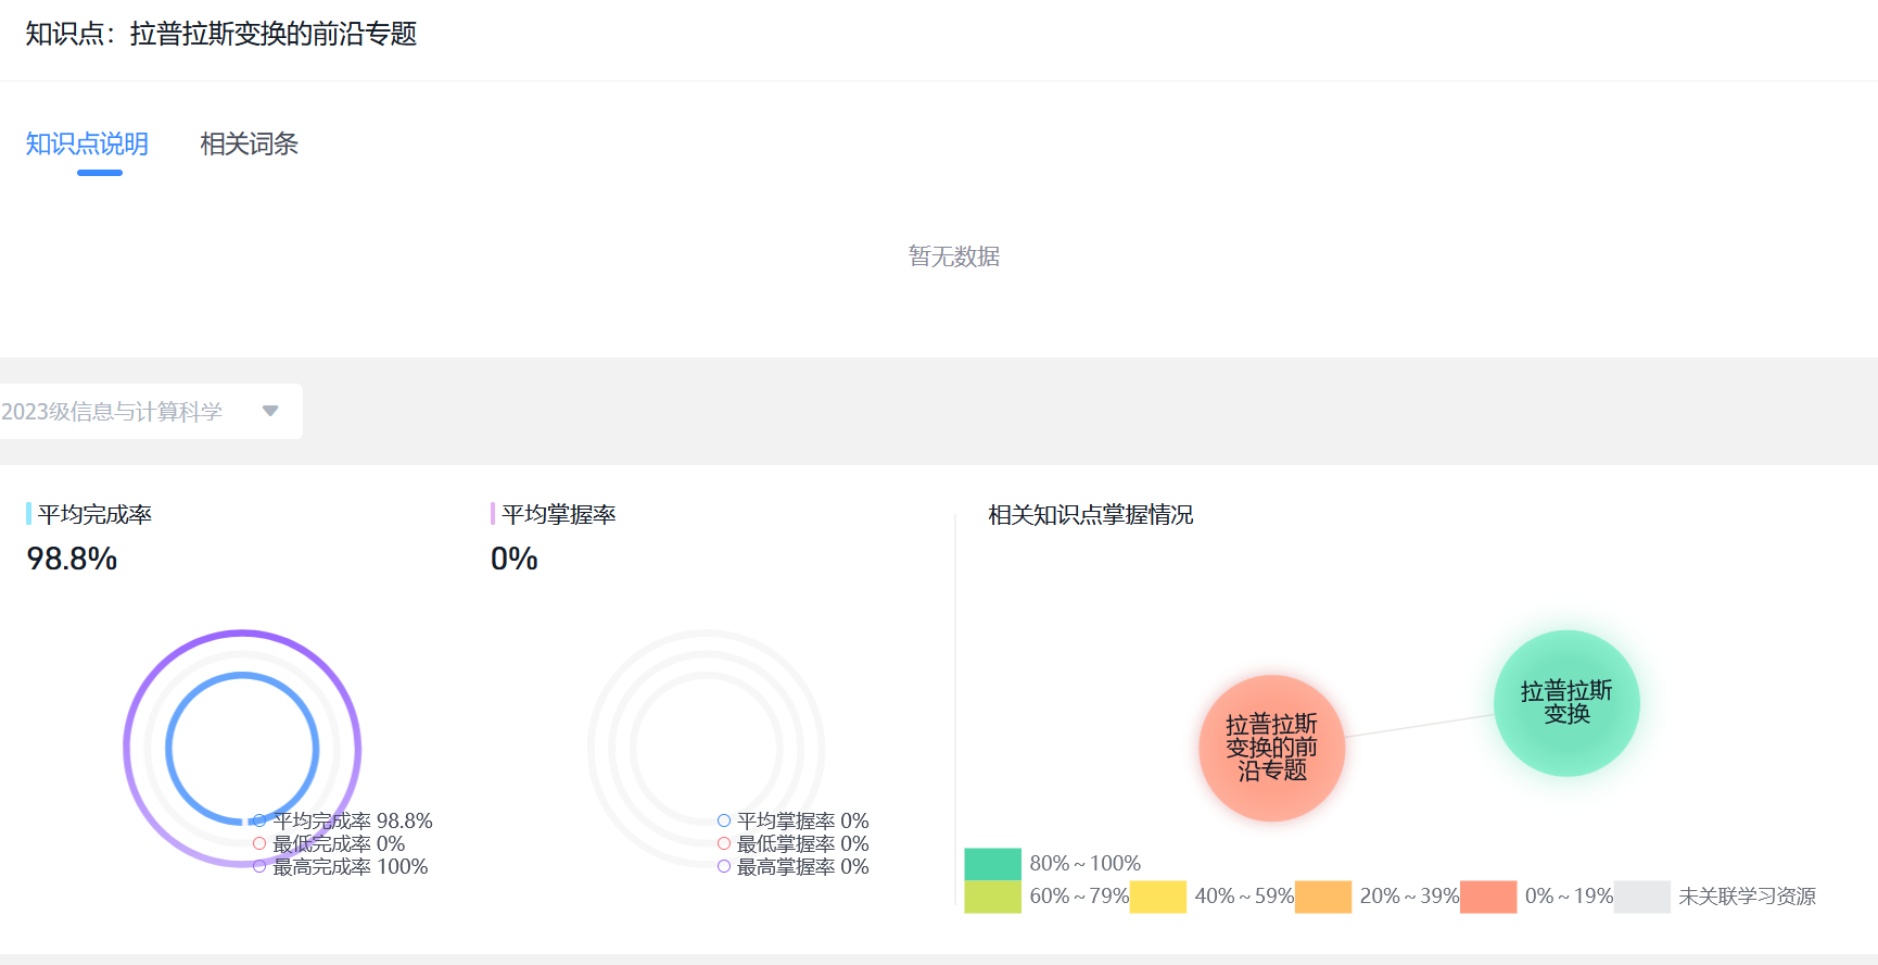Click the green 80%~100% legend swatch

pos(992,863)
